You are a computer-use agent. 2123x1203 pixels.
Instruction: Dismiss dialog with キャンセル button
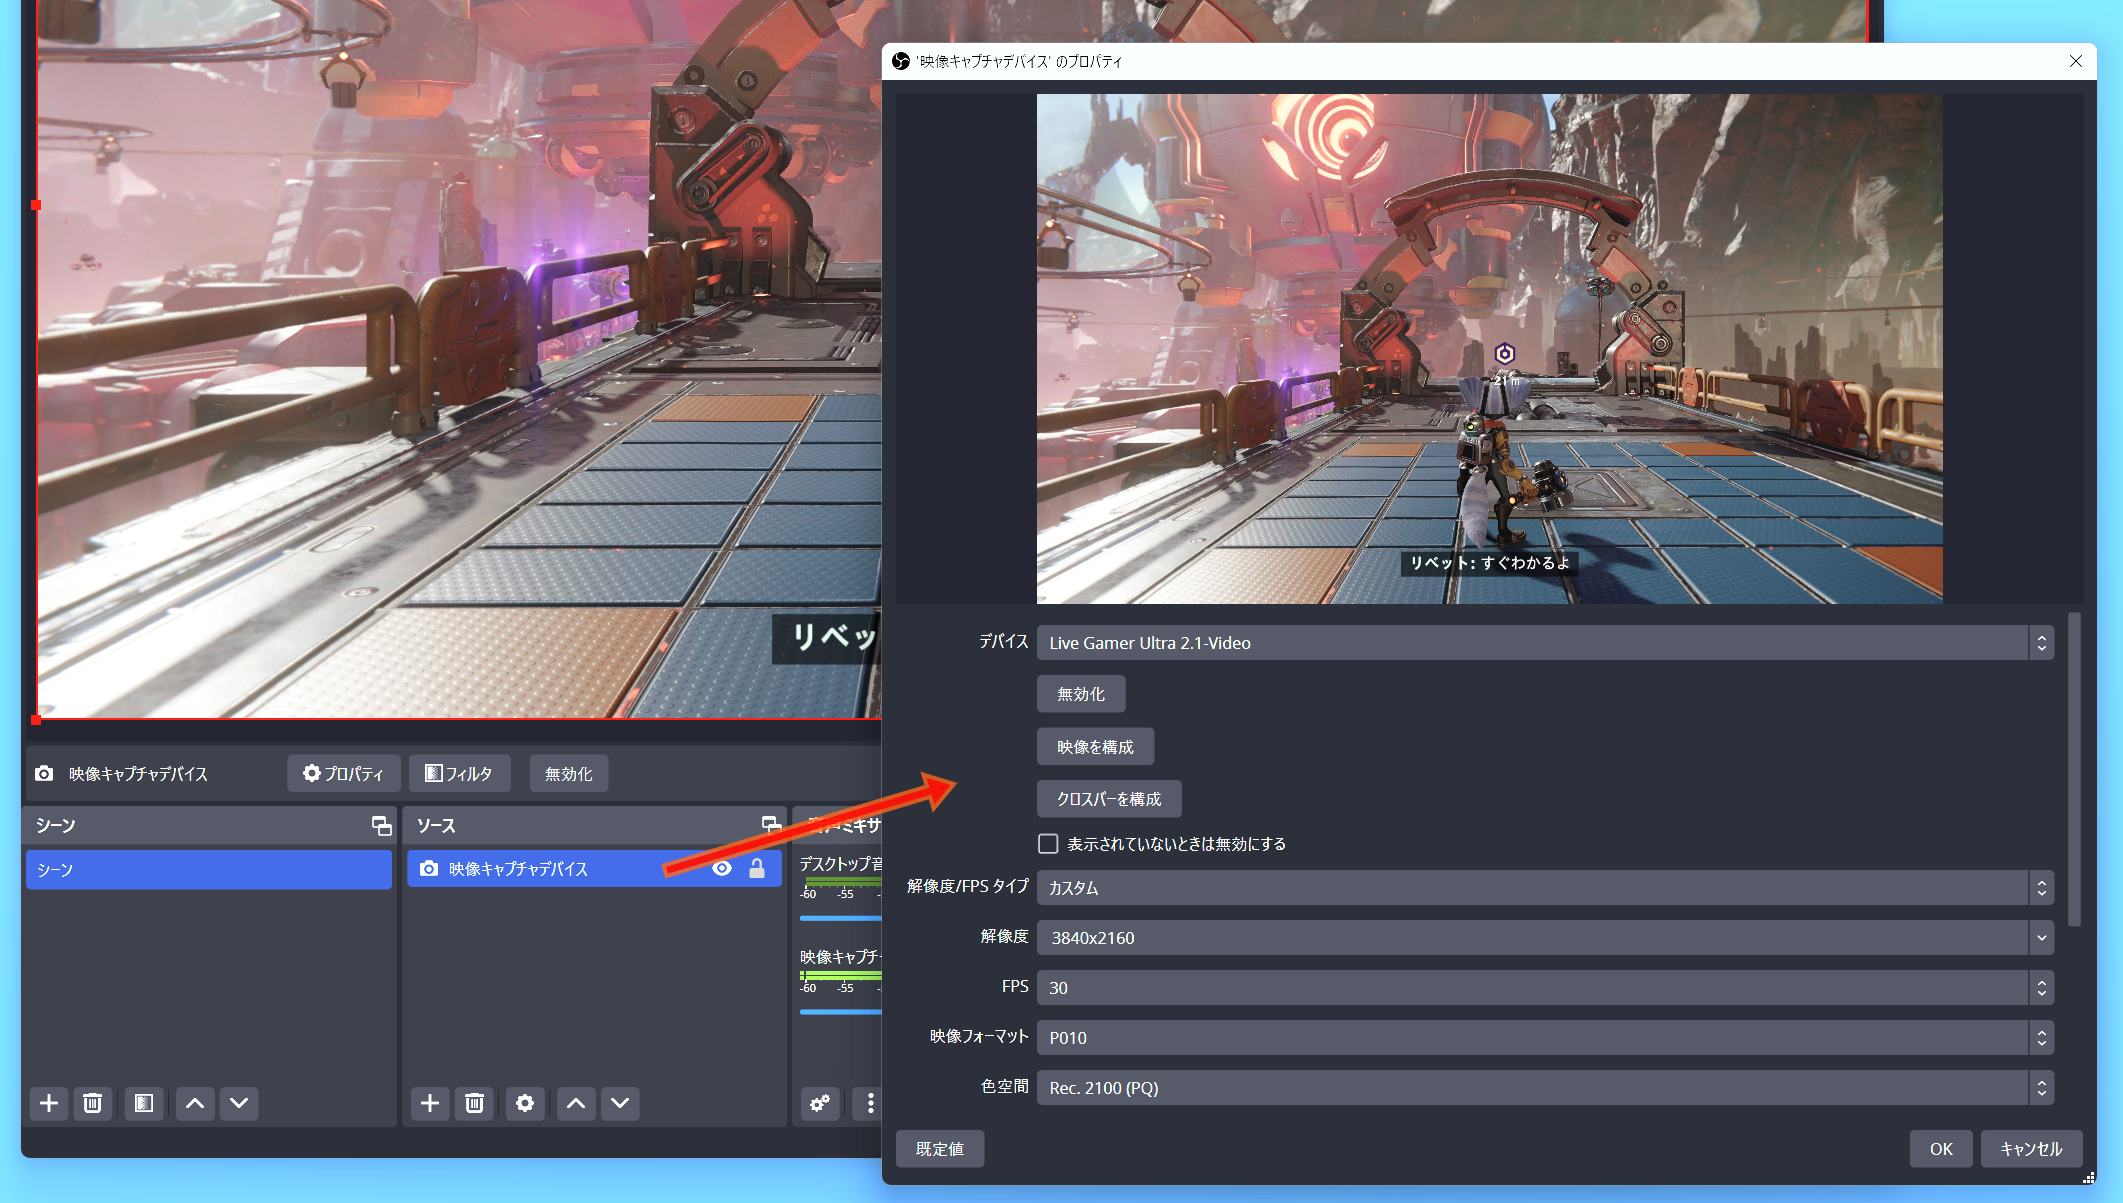[2031, 1149]
